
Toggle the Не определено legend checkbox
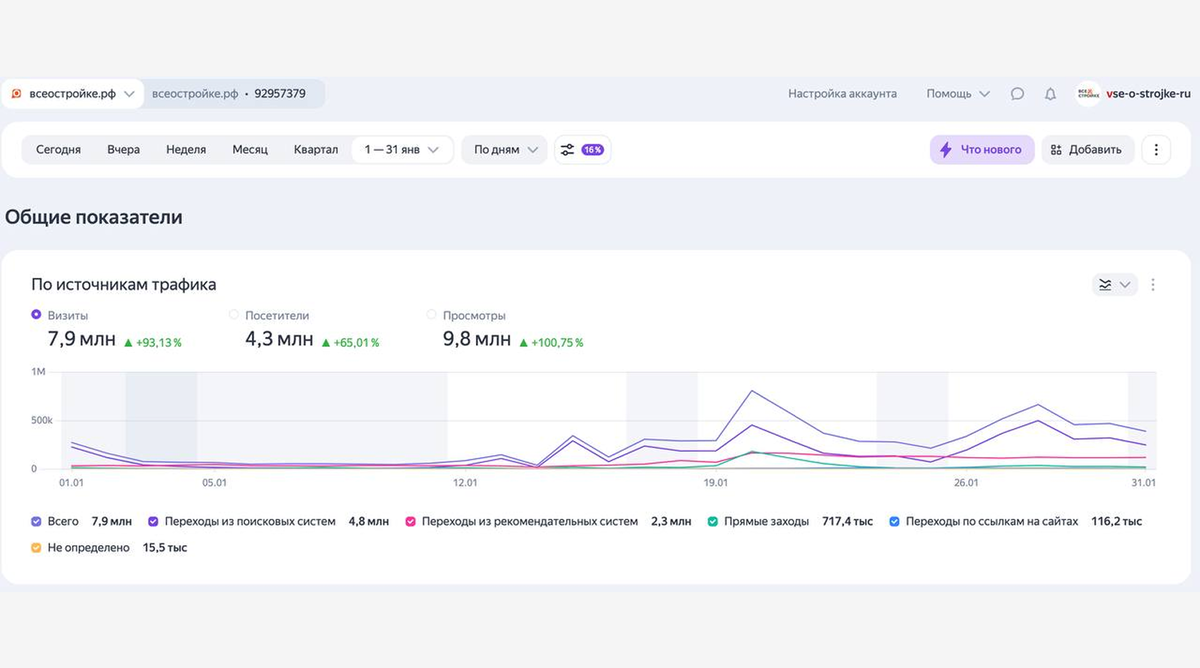(x=37, y=548)
